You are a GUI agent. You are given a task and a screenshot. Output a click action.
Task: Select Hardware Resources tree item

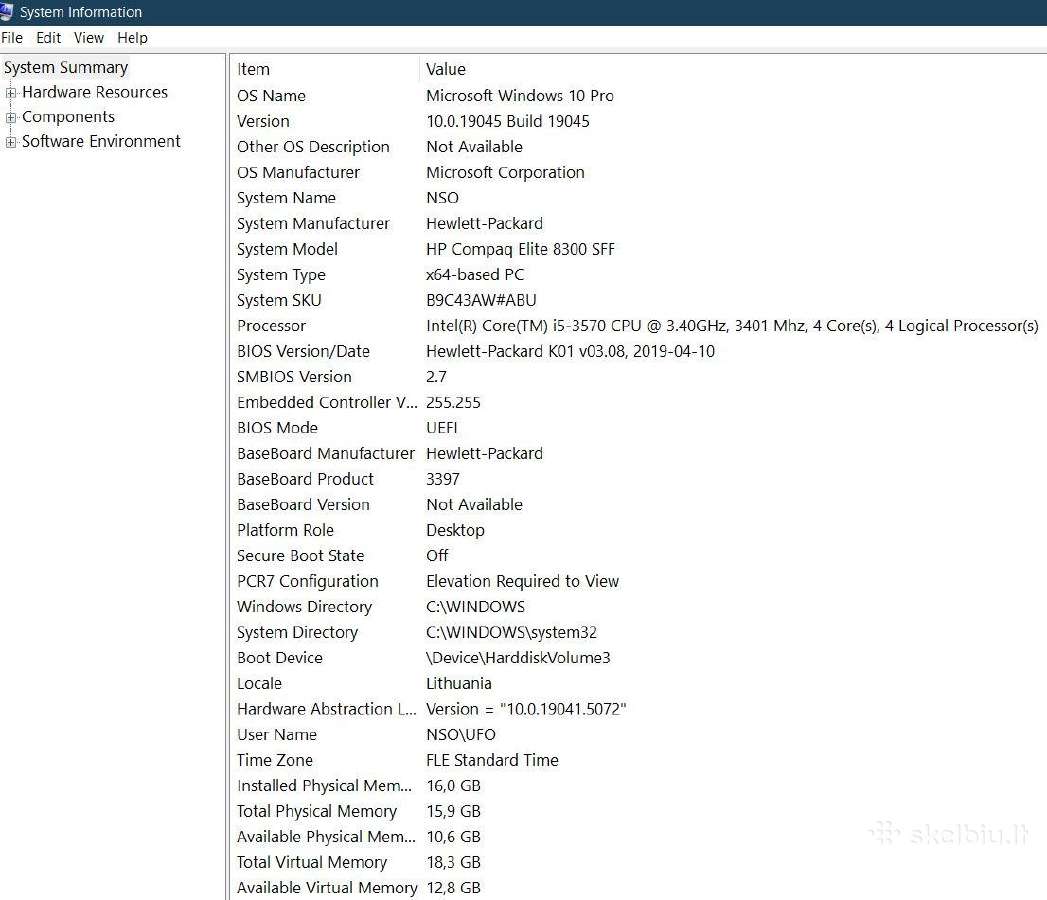[95, 92]
